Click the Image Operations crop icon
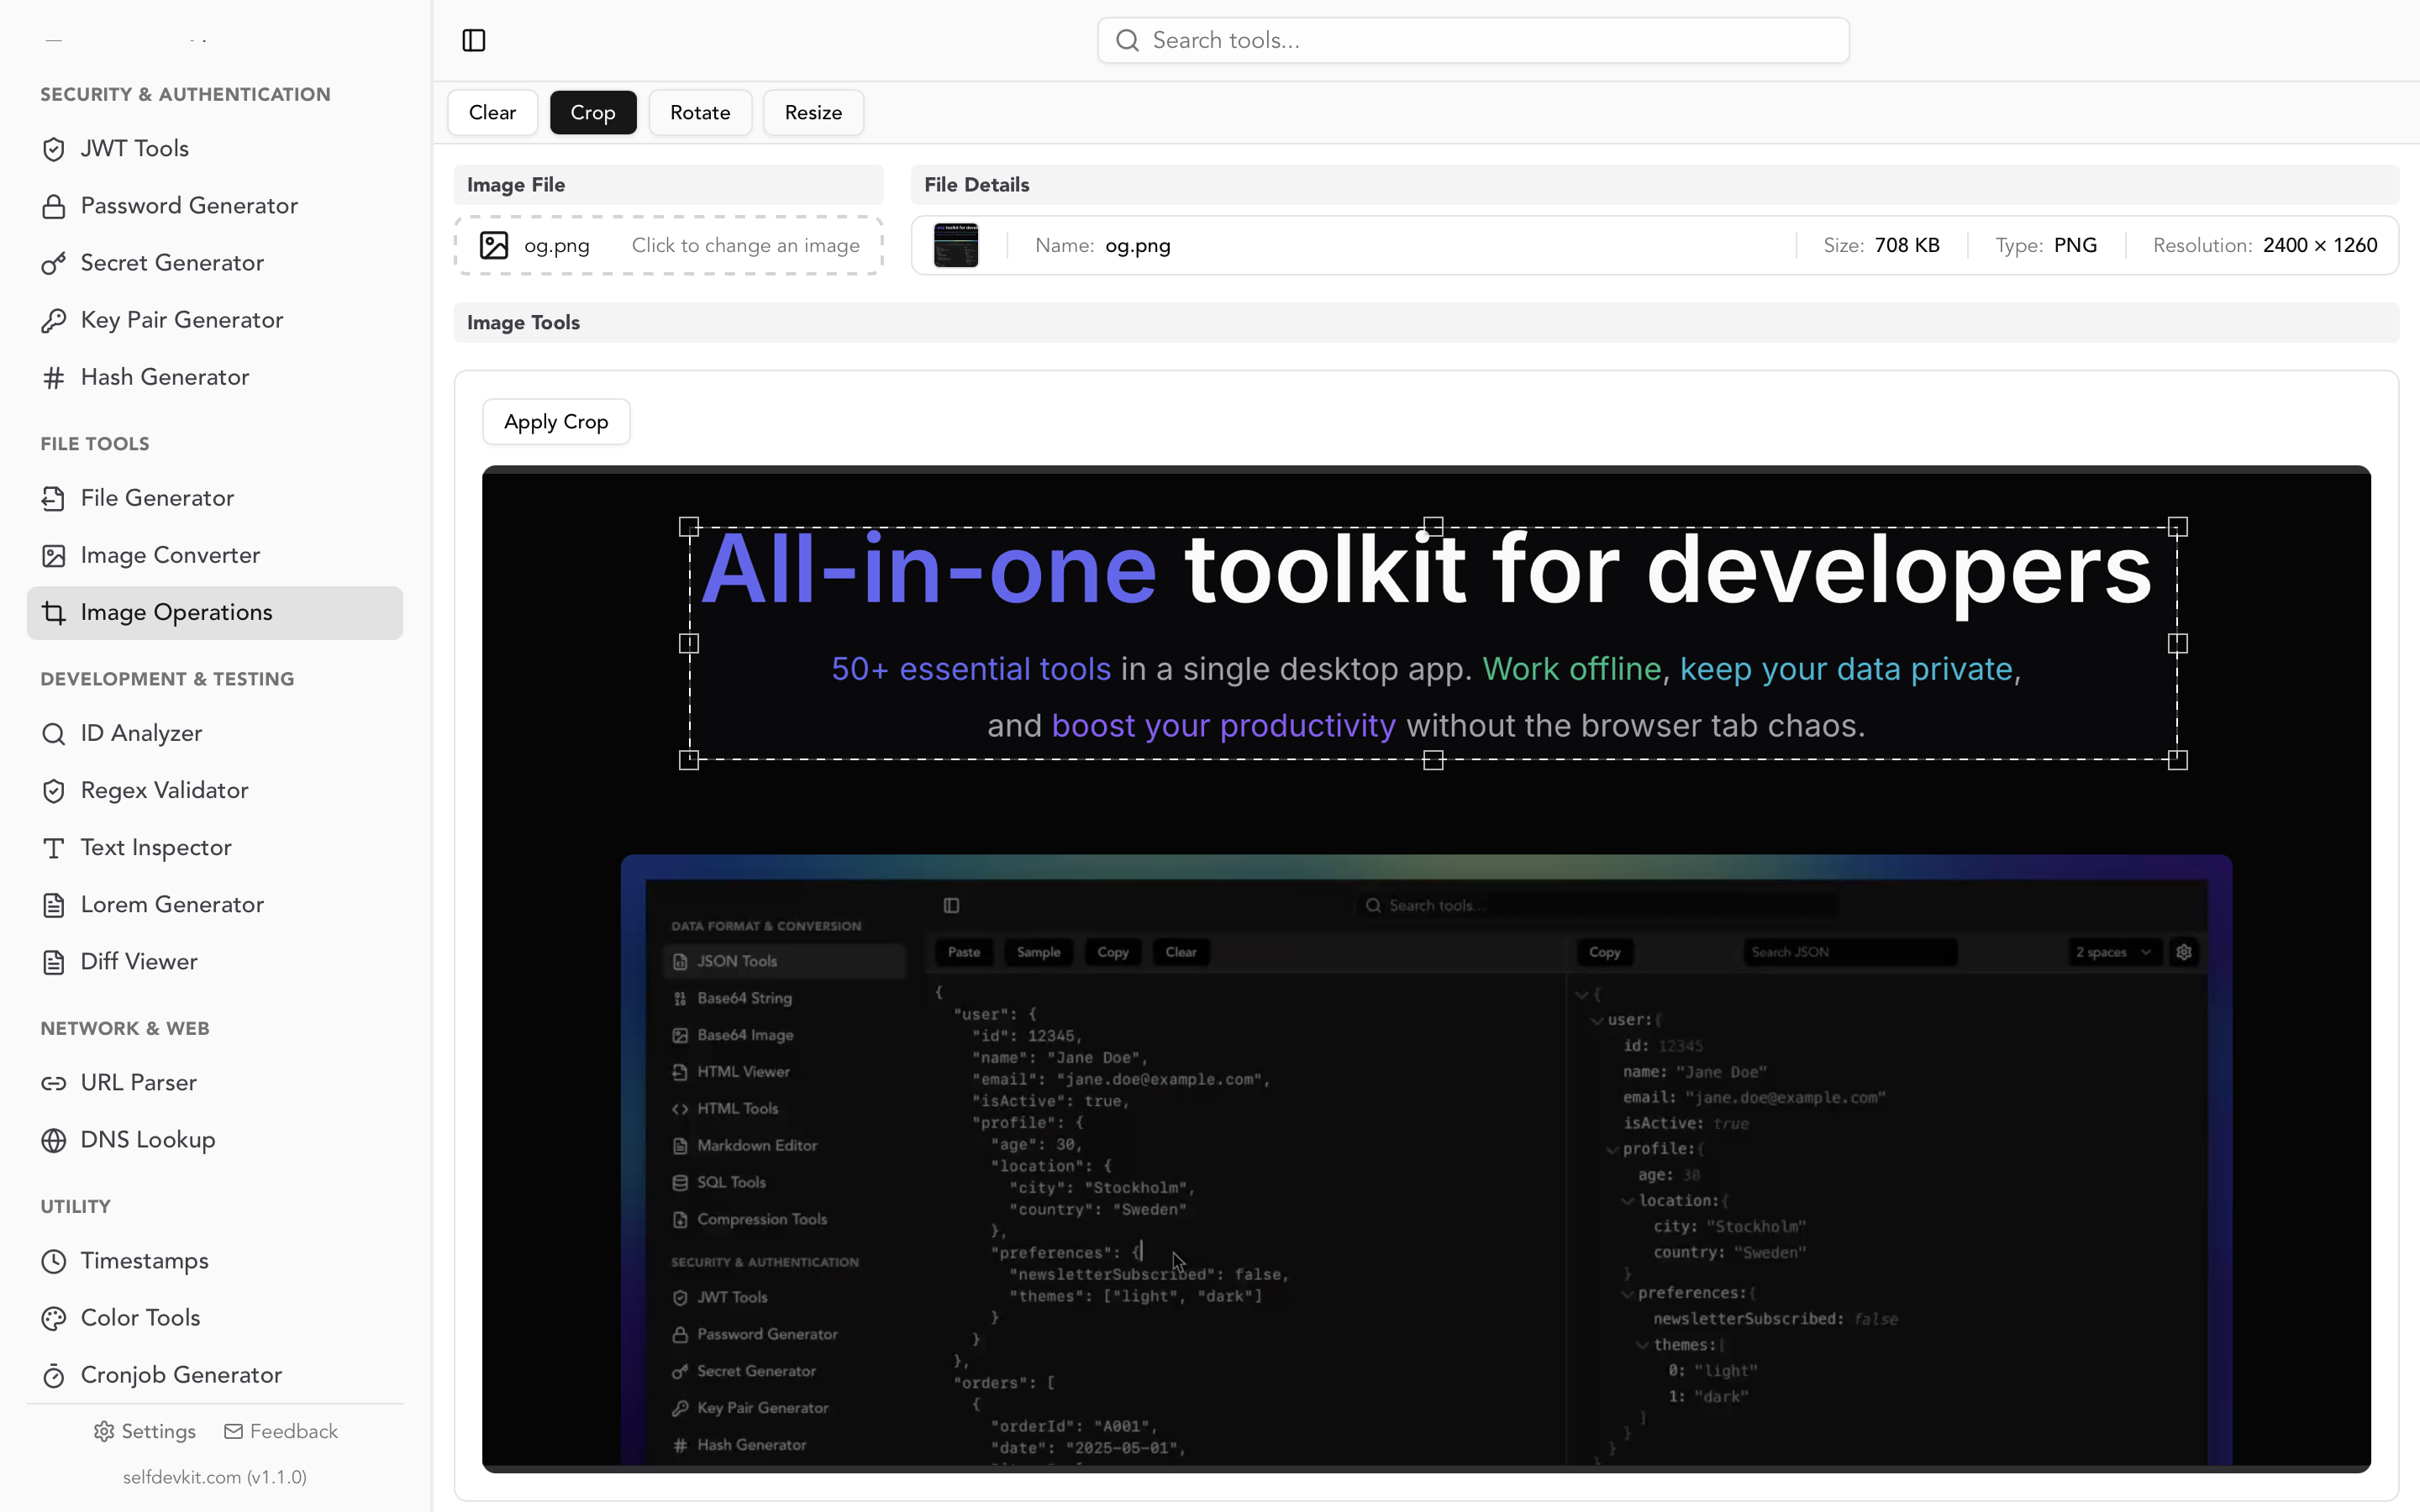This screenshot has height=1512, width=2420. tap(54, 612)
